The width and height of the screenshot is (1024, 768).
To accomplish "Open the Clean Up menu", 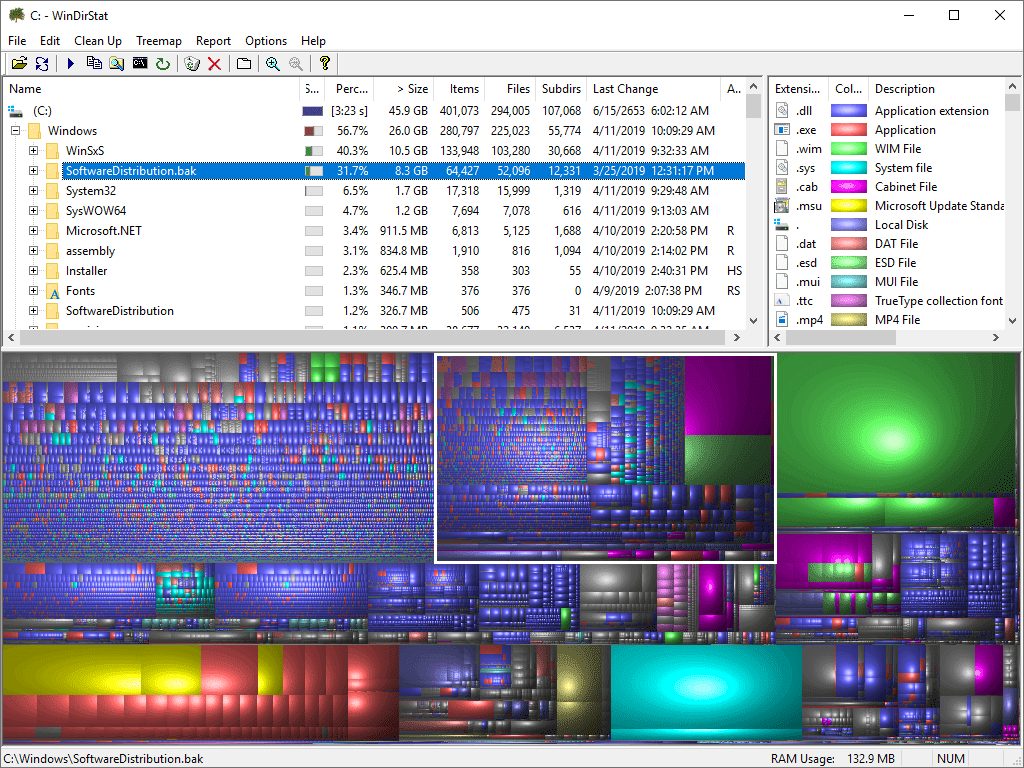I will point(98,41).
